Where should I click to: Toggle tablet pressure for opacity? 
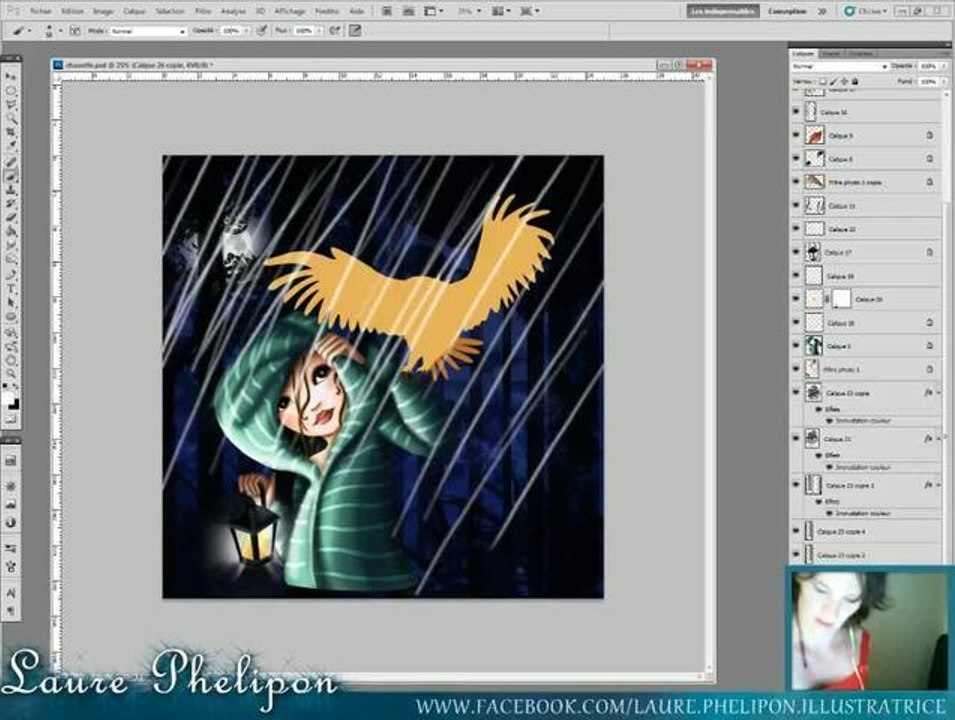(261, 30)
